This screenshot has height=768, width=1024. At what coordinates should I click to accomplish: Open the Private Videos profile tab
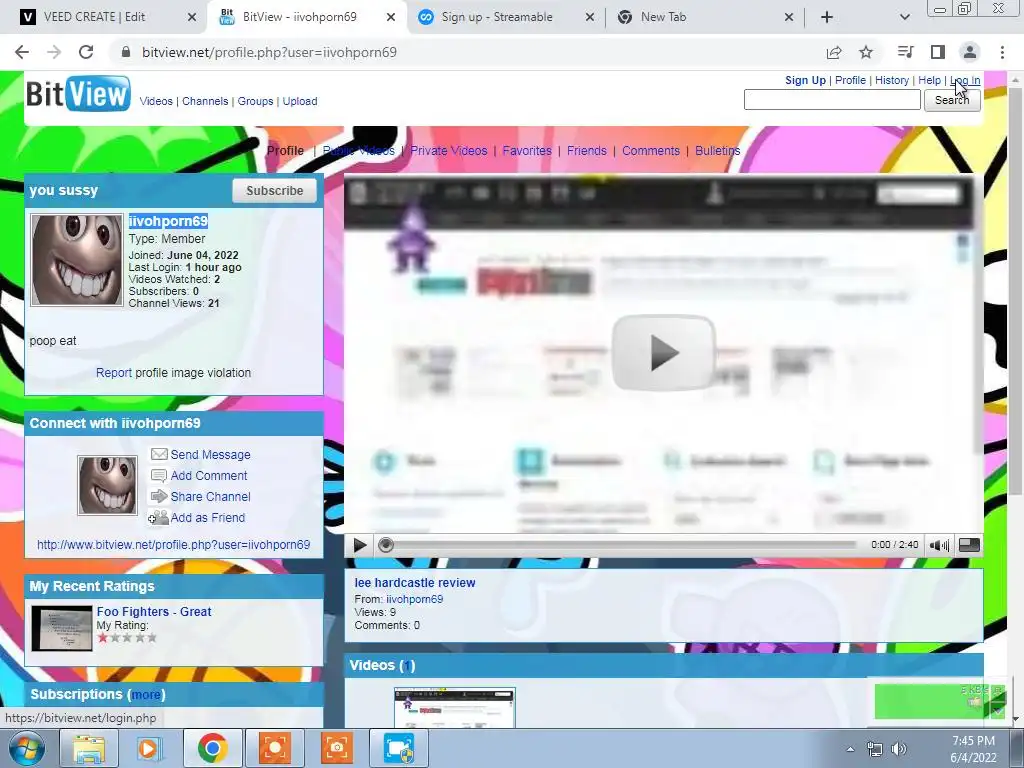[449, 151]
